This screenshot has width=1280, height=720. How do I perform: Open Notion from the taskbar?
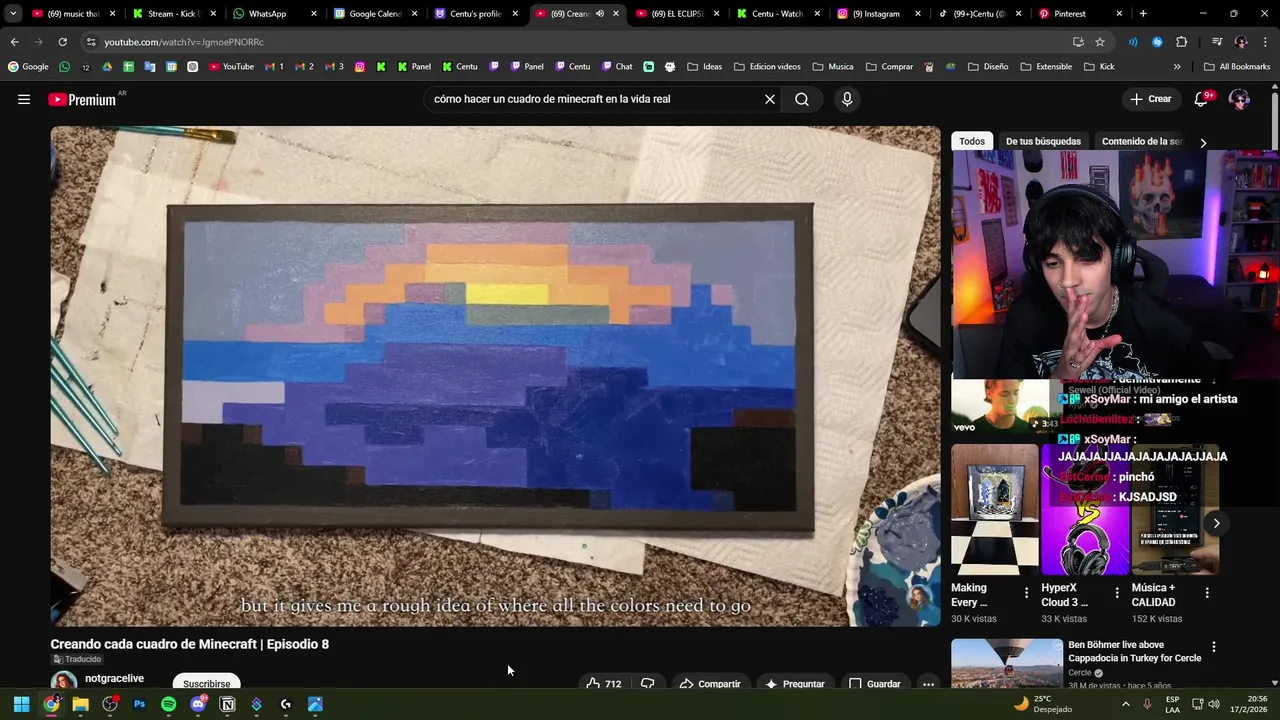(227, 704)
